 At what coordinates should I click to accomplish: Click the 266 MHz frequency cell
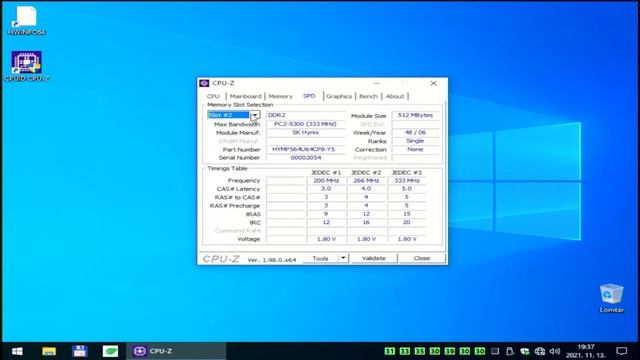click(x=366, y=180)
